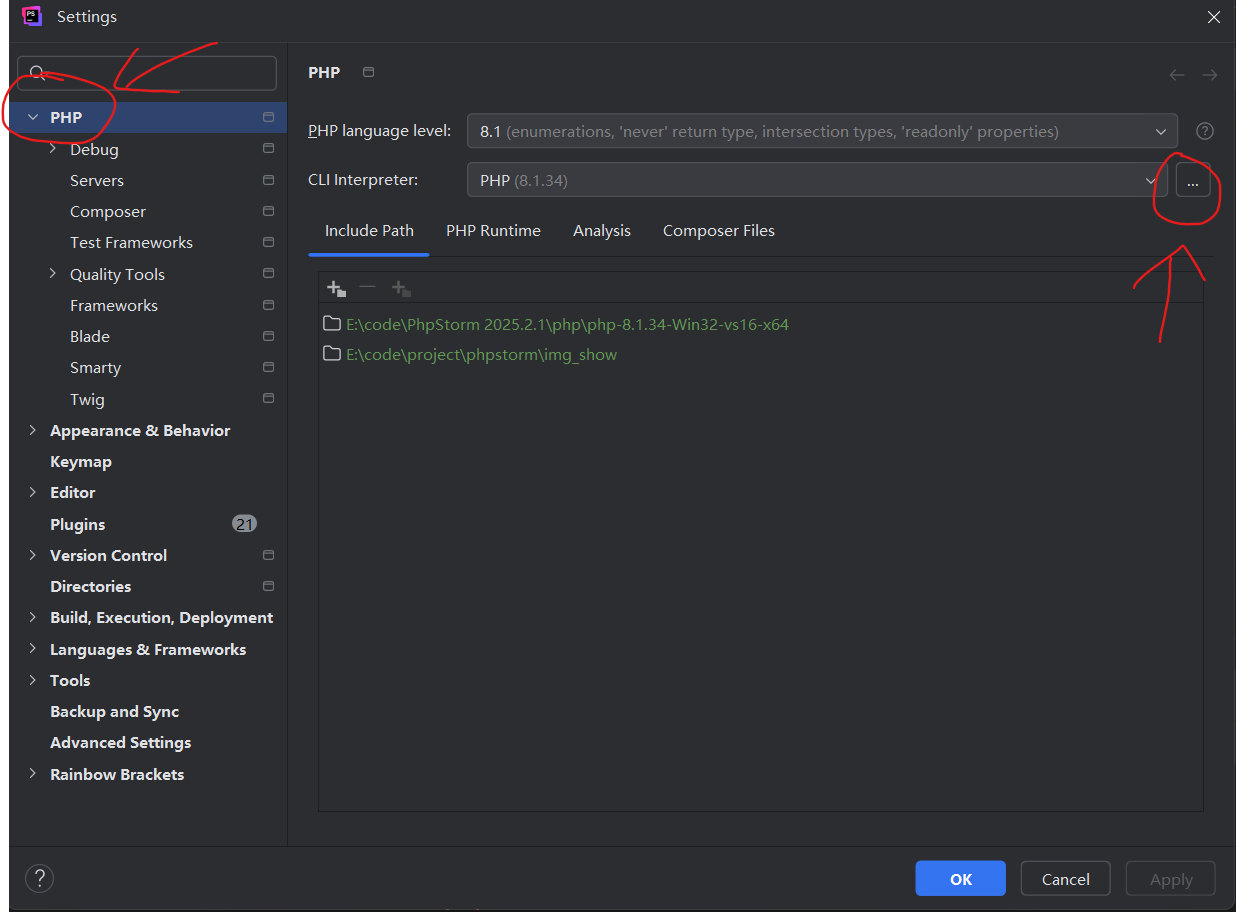
Task: Click the folder icon beside img_show path
Action: (332, 354)
